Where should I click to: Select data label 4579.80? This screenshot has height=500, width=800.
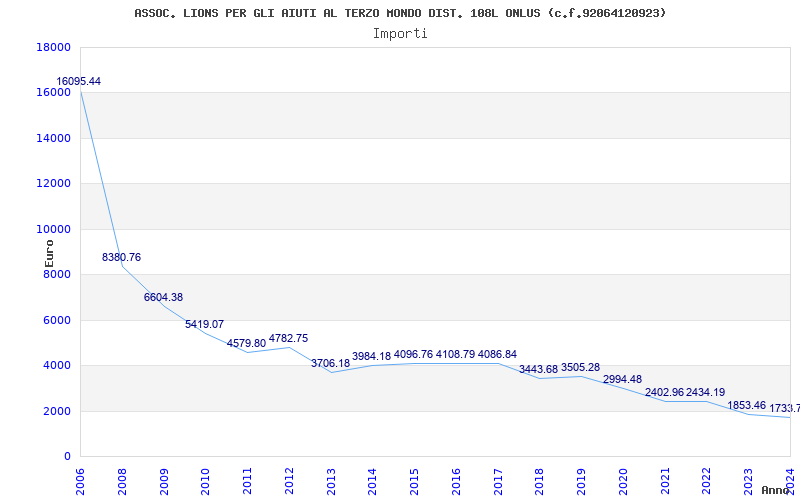(x=246, y=343)
